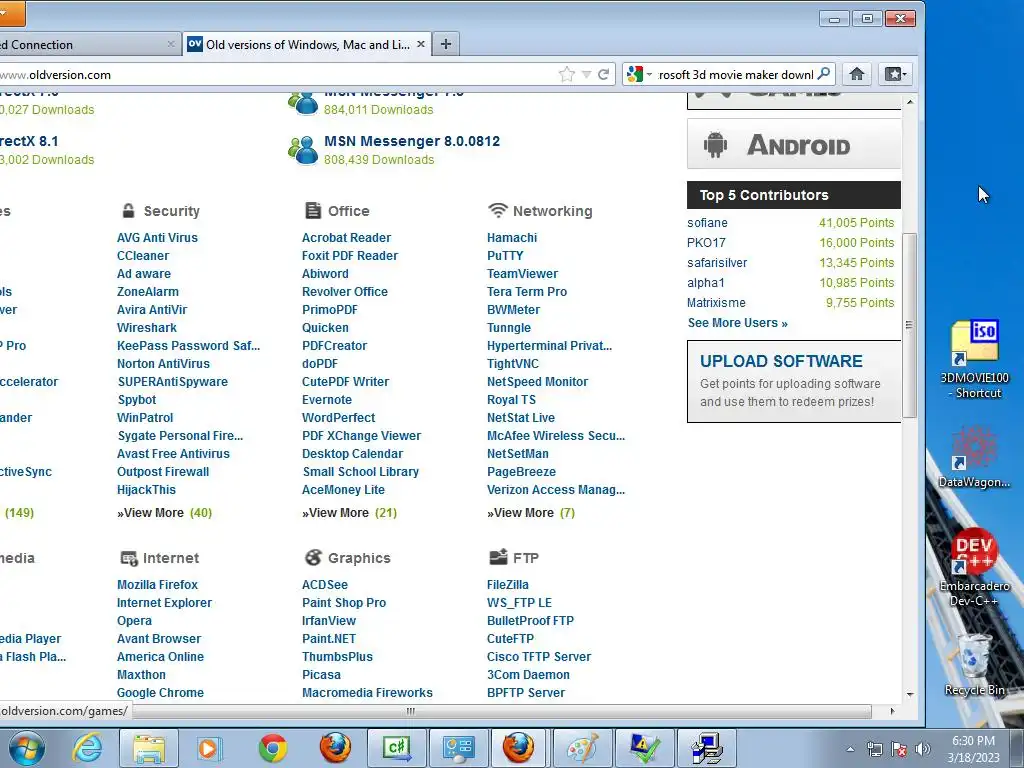
Task: Click the volume speaker tray icon
Action: pos(922,749)
